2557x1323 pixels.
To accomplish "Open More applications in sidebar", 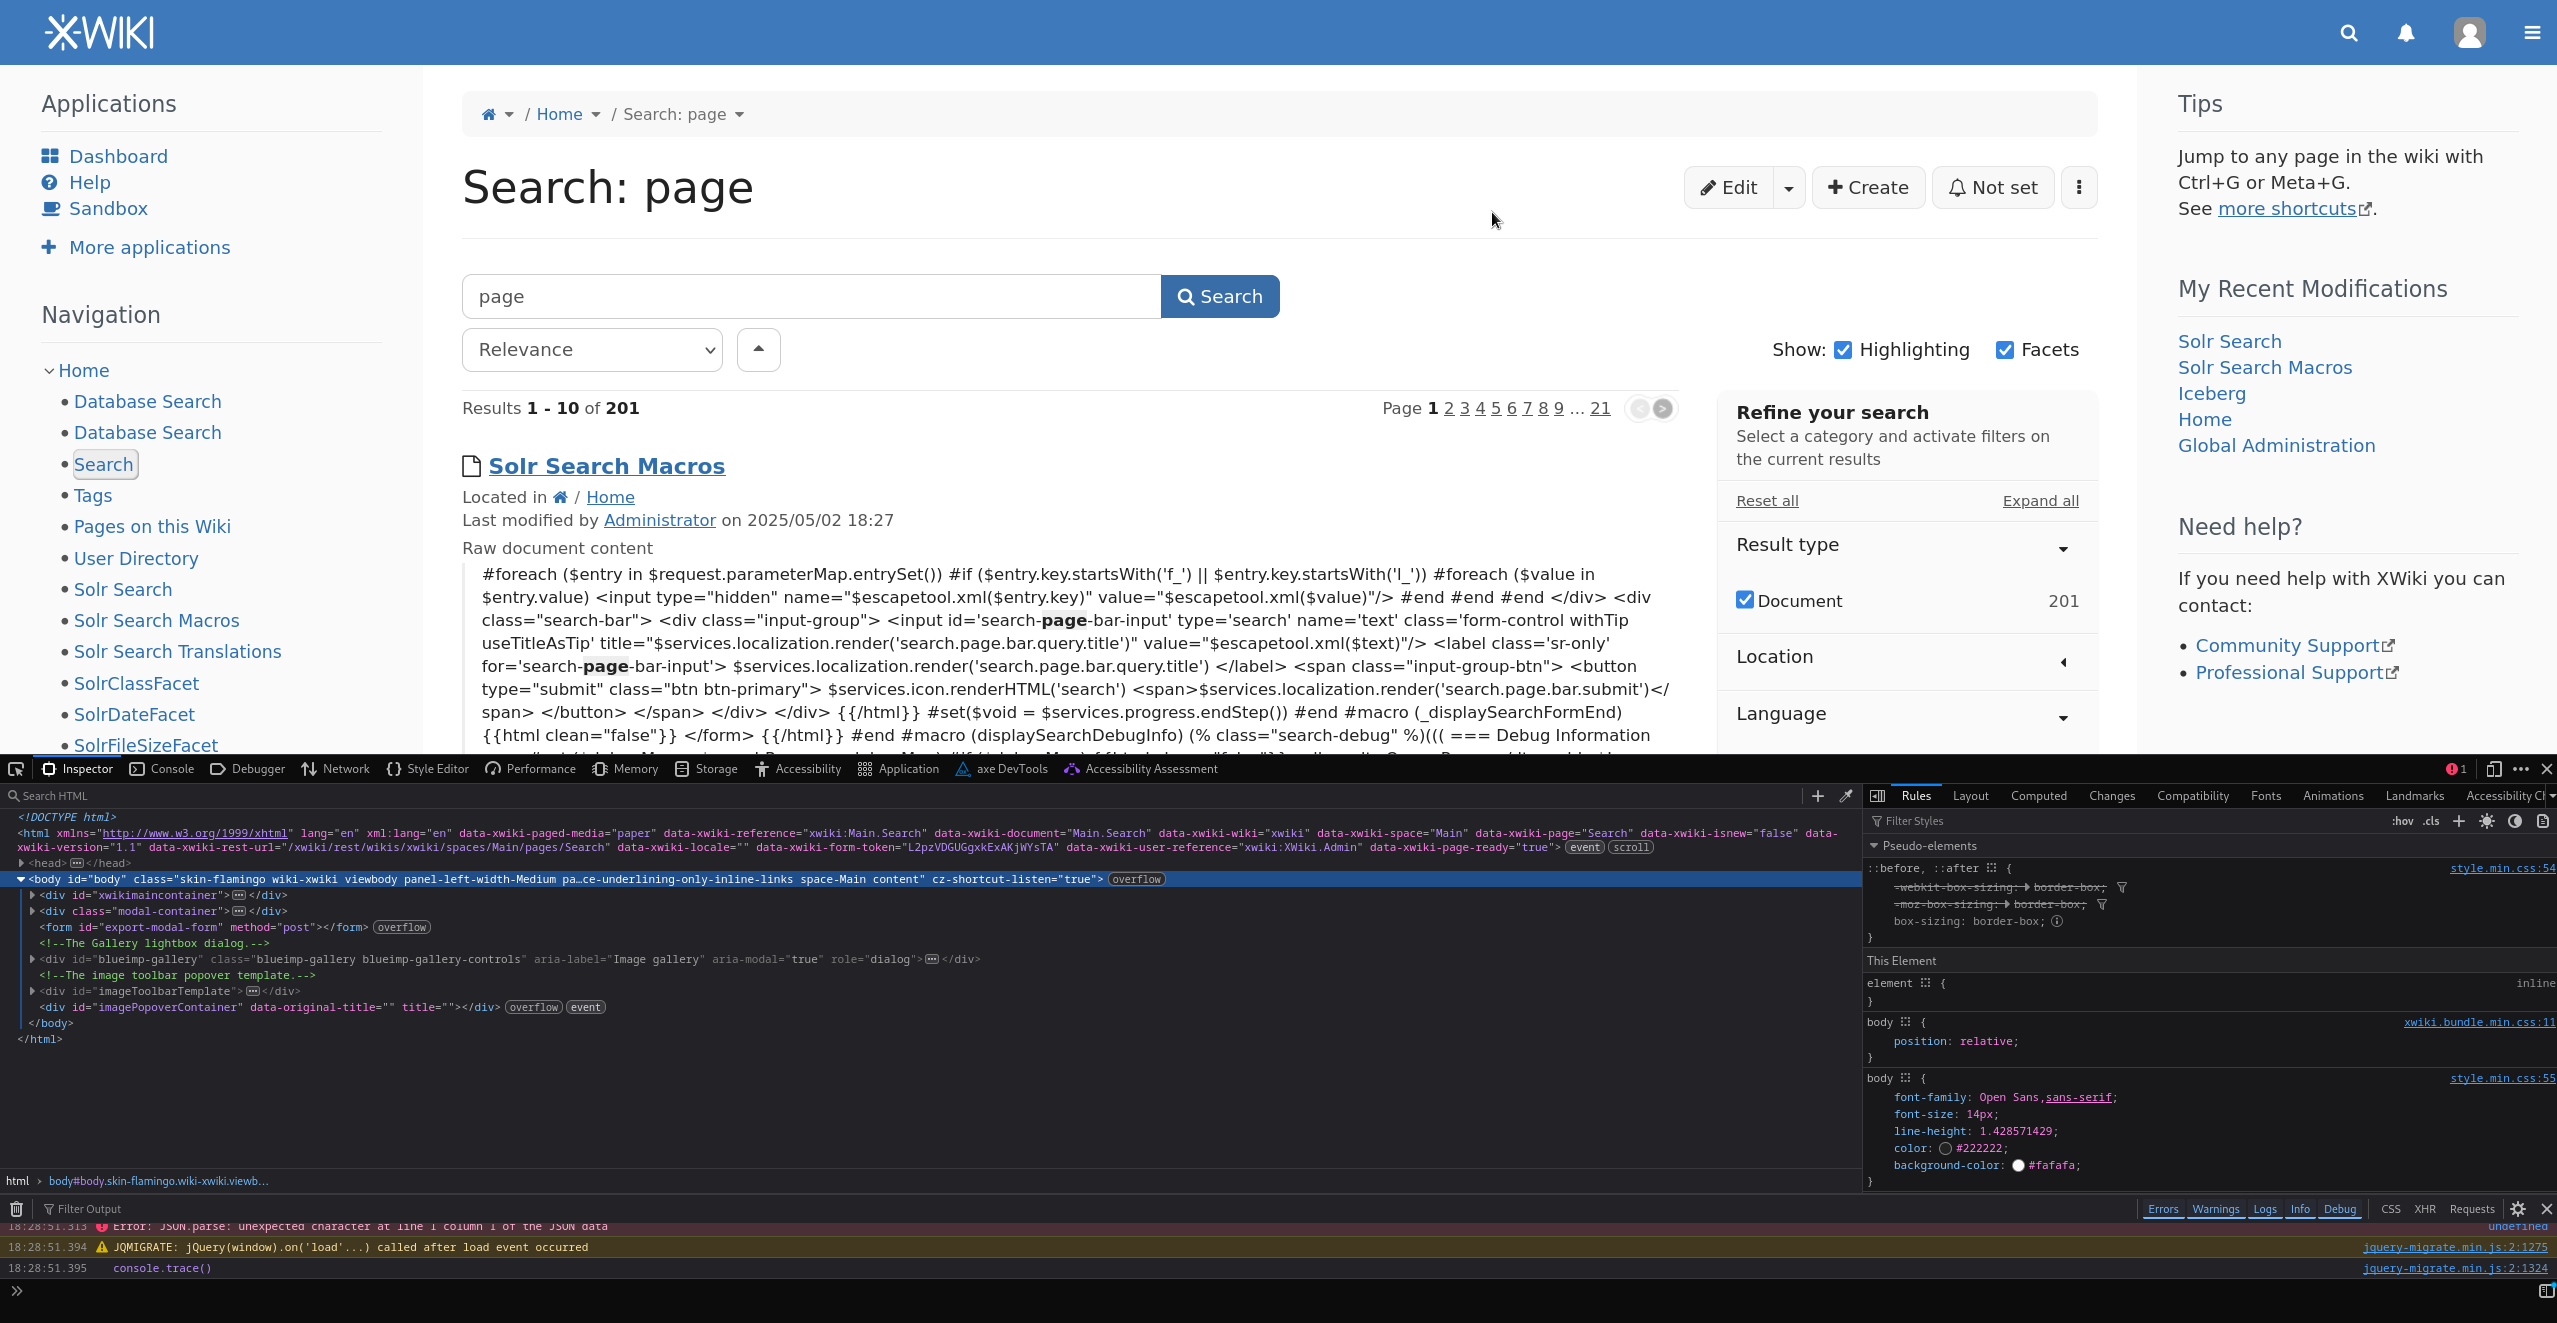I will point(149,248).
